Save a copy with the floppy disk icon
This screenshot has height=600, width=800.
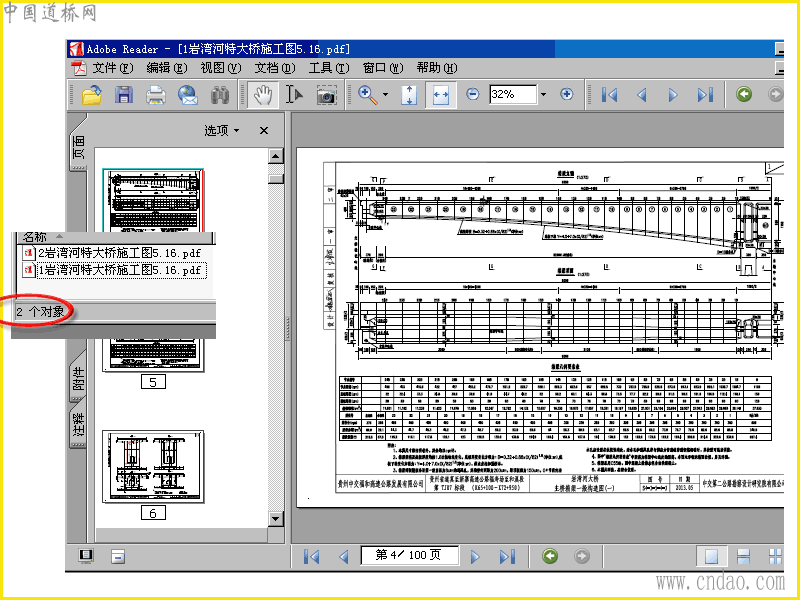click(x=124, y=95)
